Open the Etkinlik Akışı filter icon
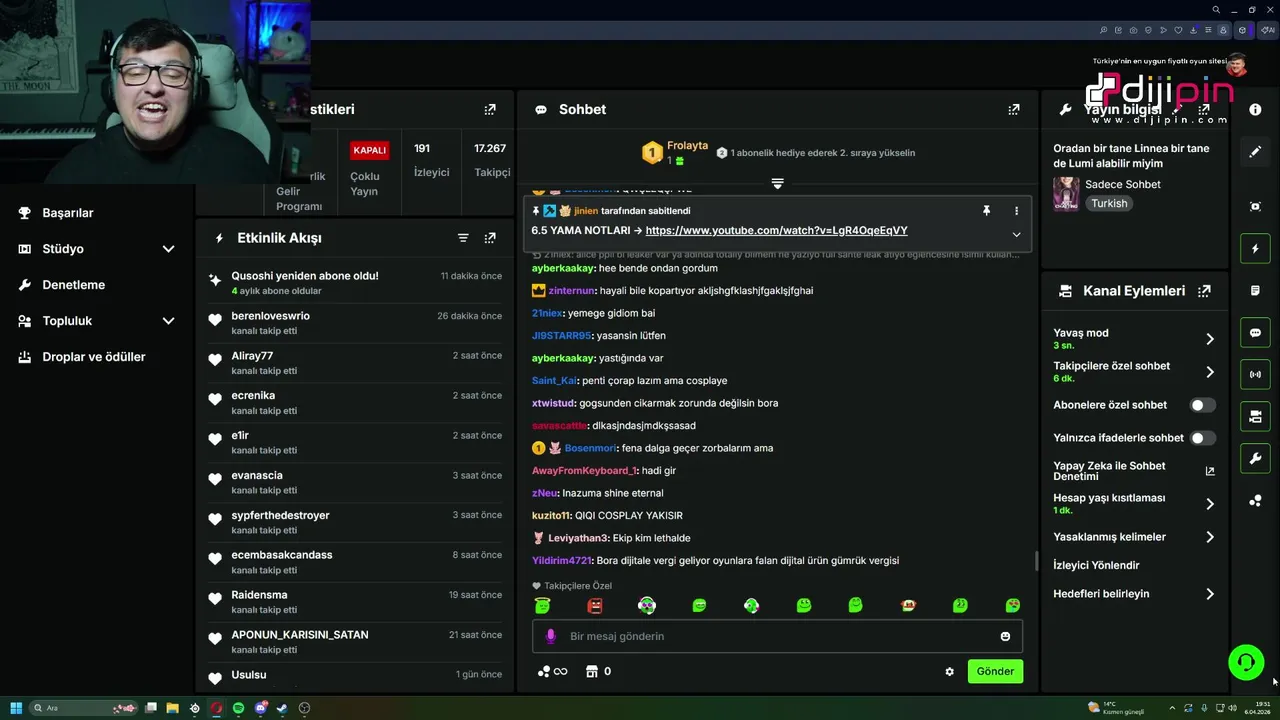Screen dimensions: 1280x720 [463, 238]
